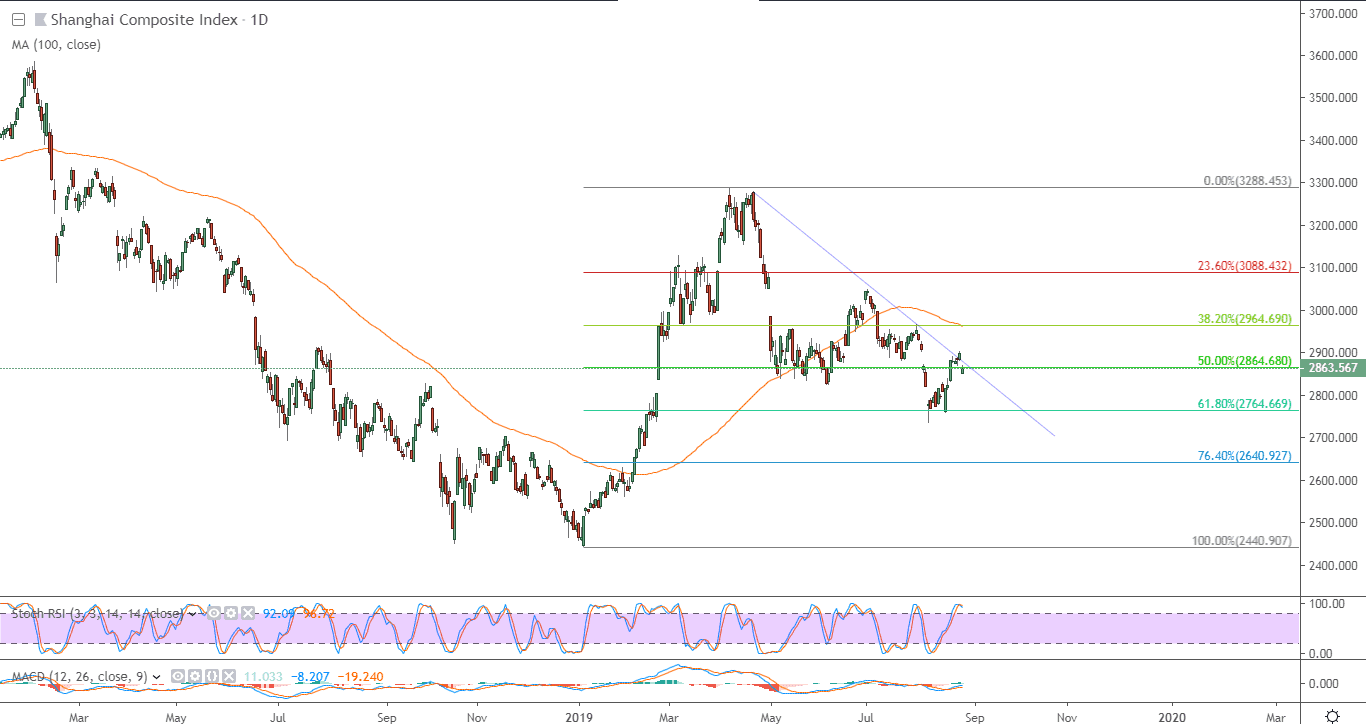Screen dimensions: 1366x724
Task: Open MACD settings via the gear icon
Action: pyautogui.click(x=194, y=677)
